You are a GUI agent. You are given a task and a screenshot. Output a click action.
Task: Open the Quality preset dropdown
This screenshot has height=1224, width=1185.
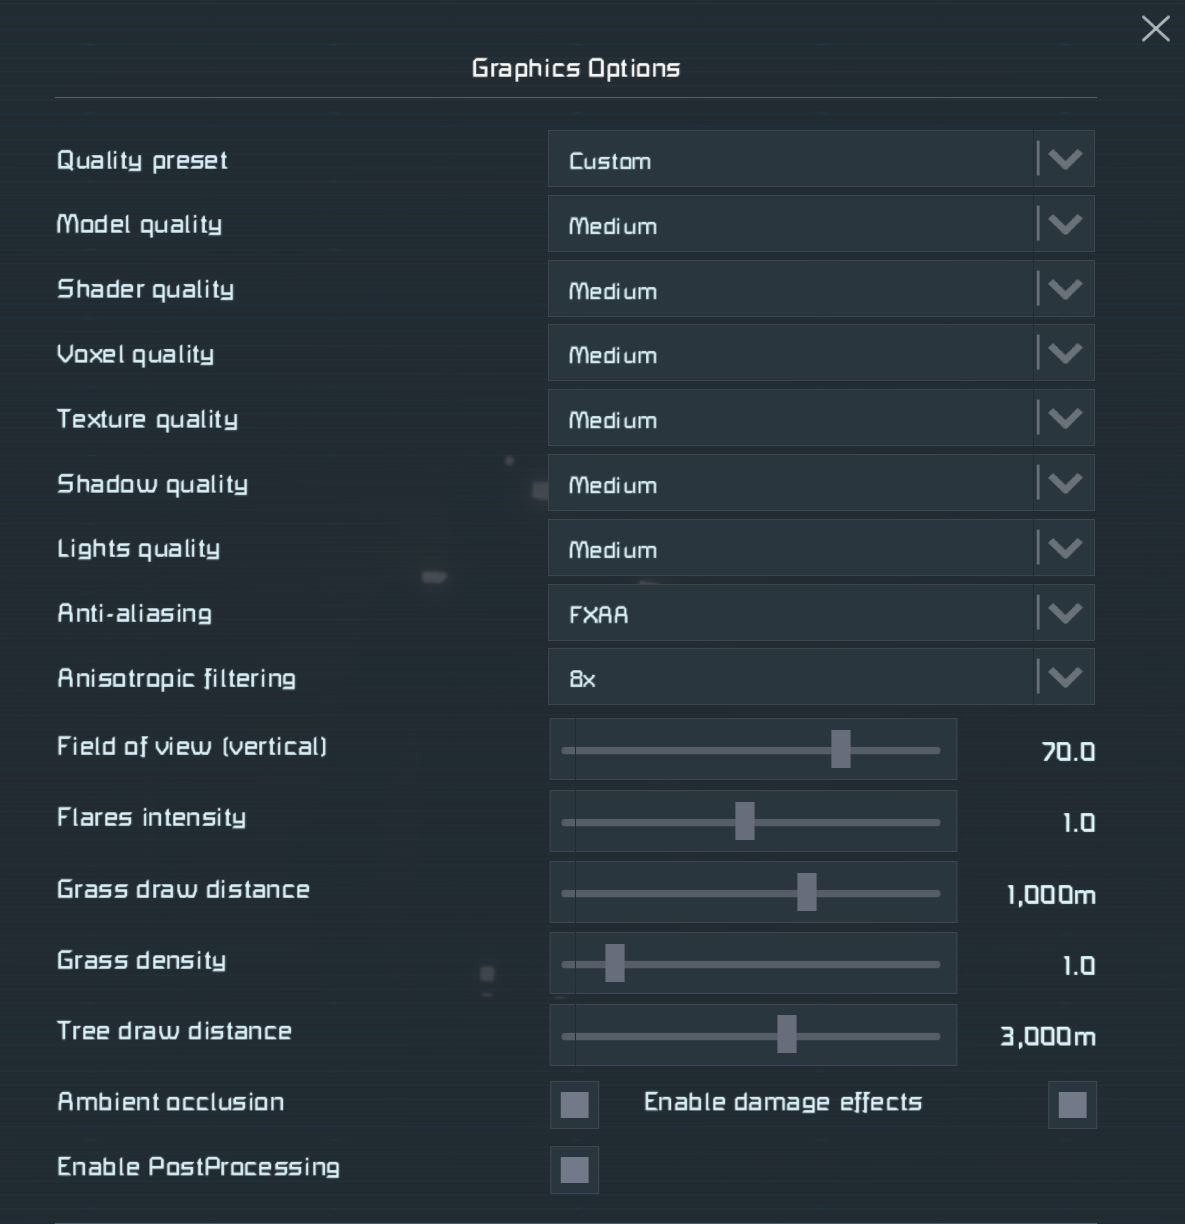coord(820,160)
